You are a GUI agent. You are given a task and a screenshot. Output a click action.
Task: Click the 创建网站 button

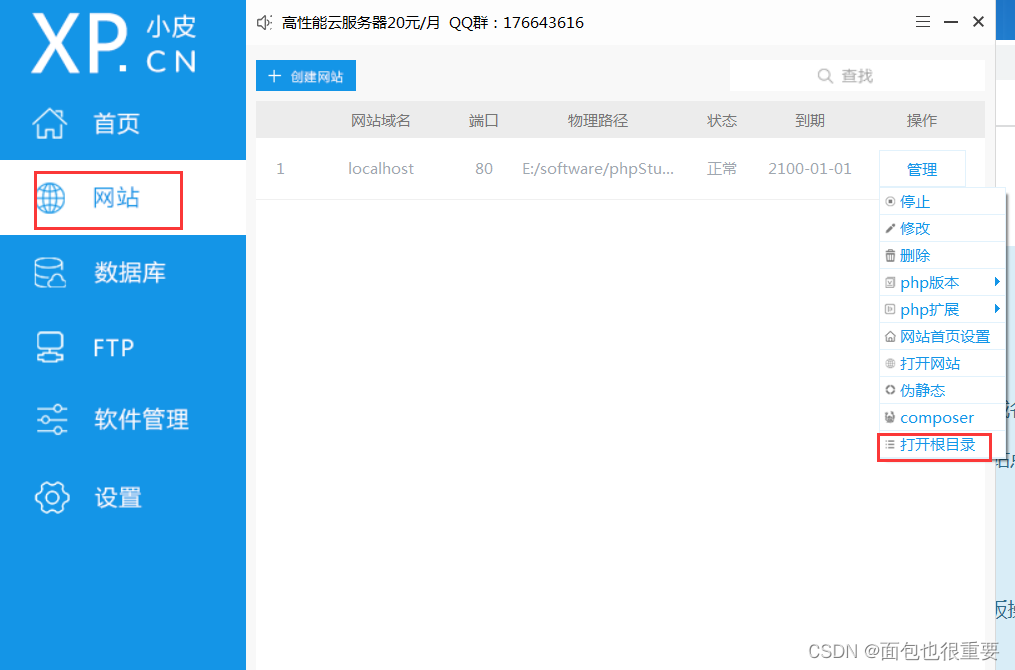pyautogui.click(x=306, y=77)
